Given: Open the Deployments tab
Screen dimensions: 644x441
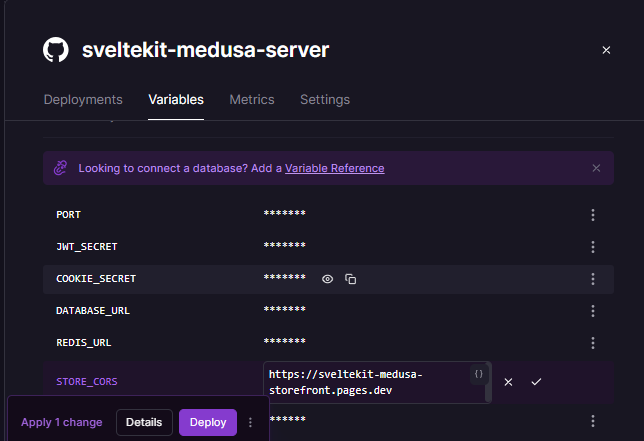Looking at the screenshot, I should (83, 100).
